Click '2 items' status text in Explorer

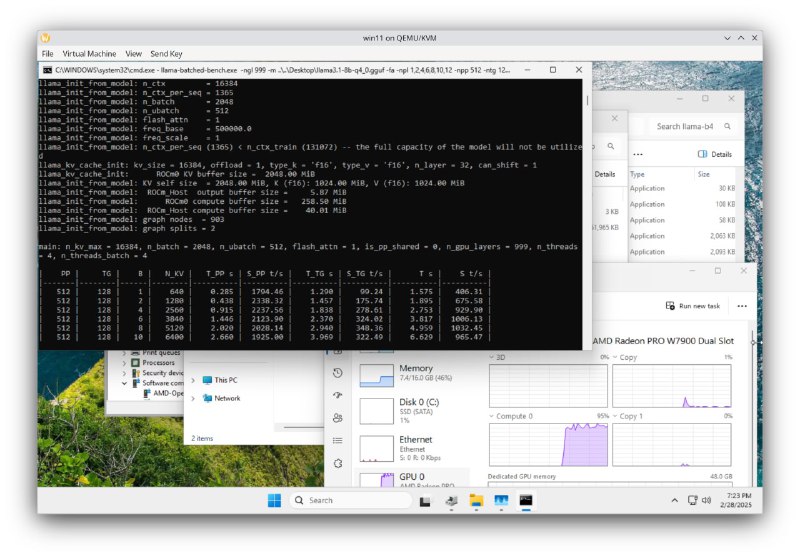point(202,439)
